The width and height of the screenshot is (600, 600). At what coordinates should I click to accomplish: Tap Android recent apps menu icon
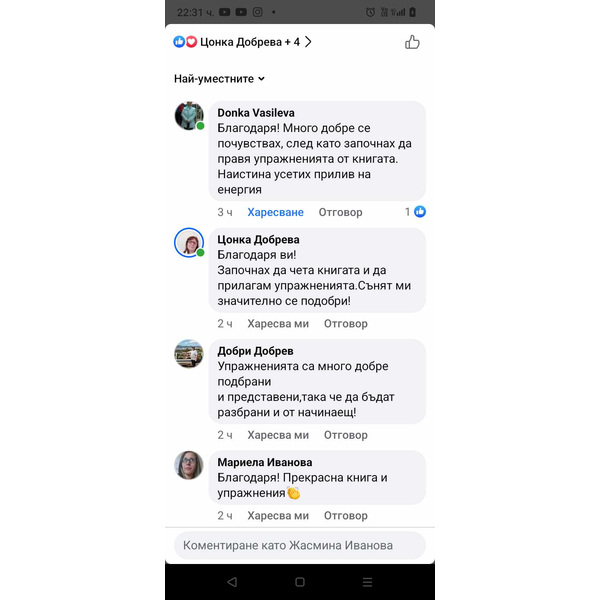click(x=367, y=582)
